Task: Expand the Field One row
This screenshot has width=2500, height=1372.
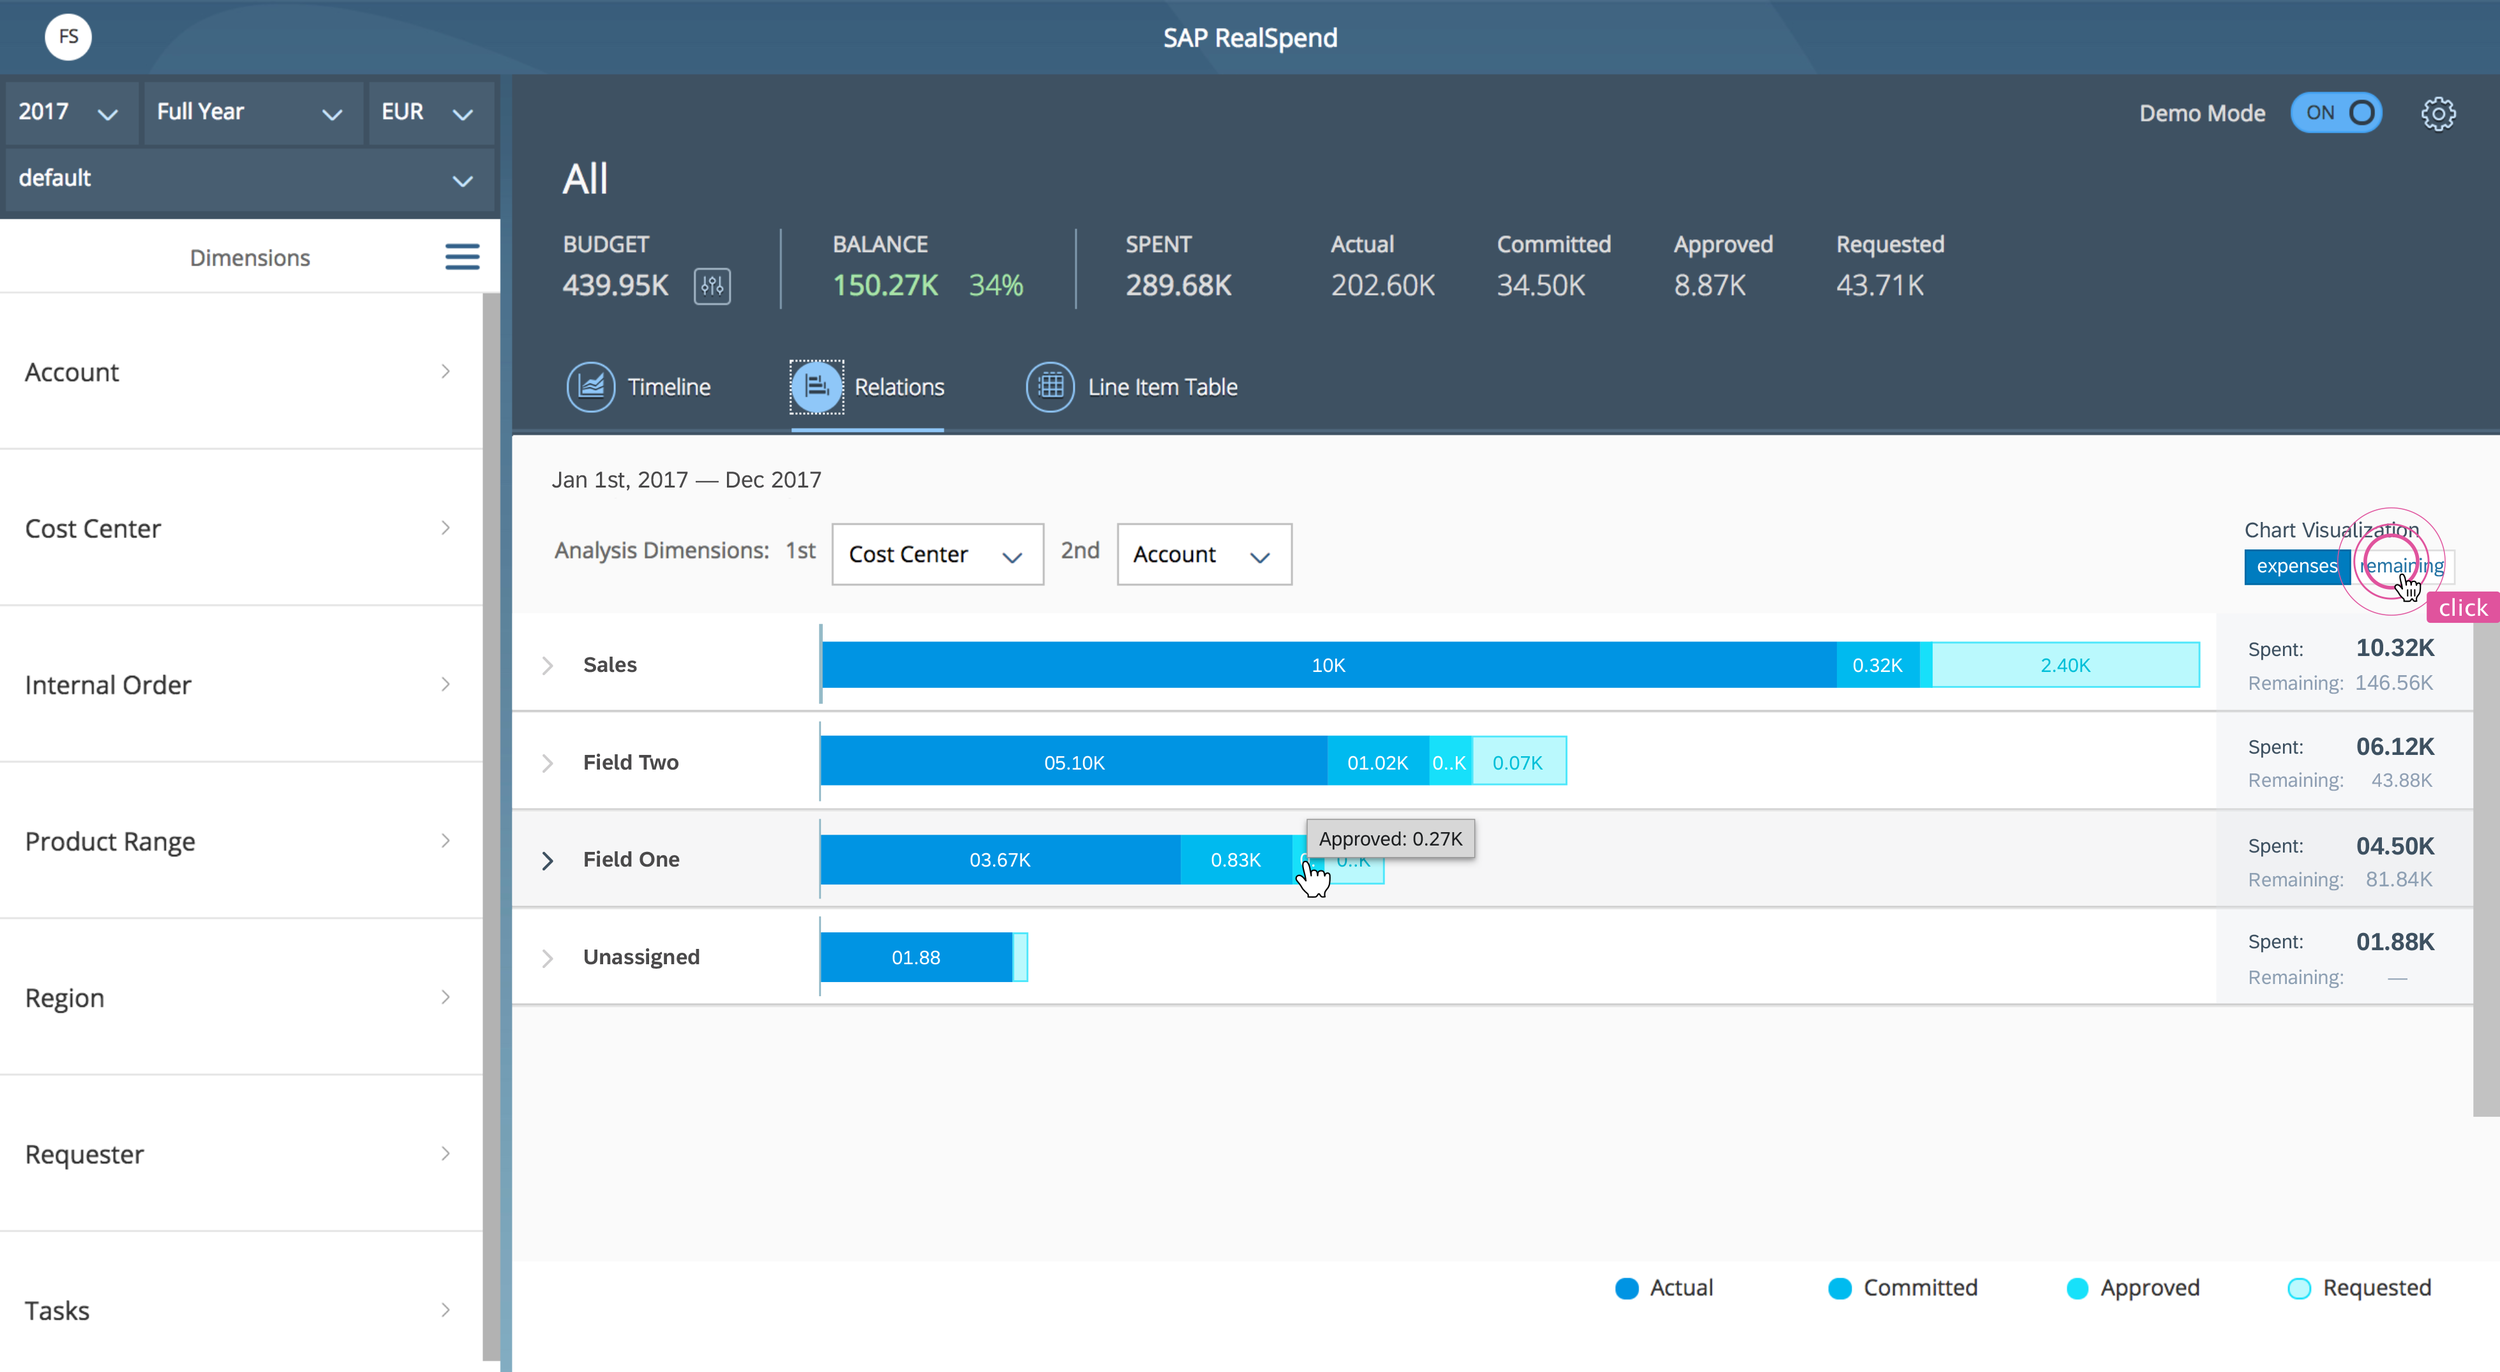Action: (547, 860)
